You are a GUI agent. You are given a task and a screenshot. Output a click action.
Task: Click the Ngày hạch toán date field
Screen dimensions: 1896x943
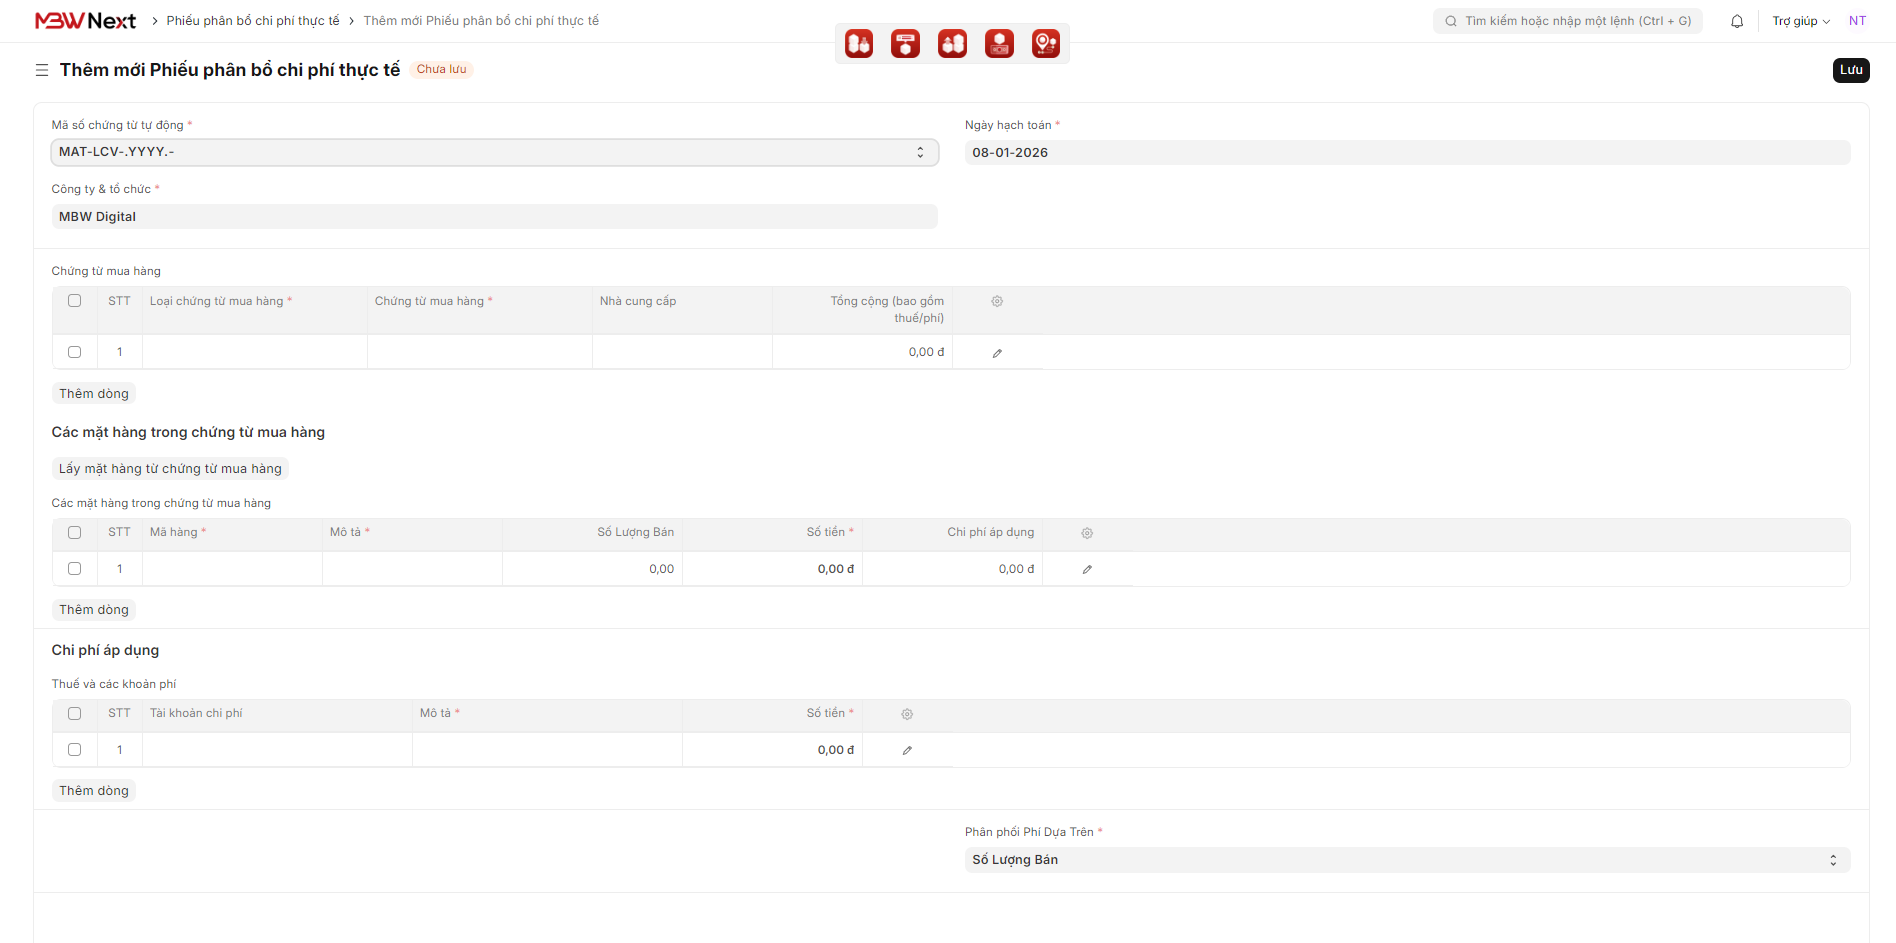click(1406, 153)
